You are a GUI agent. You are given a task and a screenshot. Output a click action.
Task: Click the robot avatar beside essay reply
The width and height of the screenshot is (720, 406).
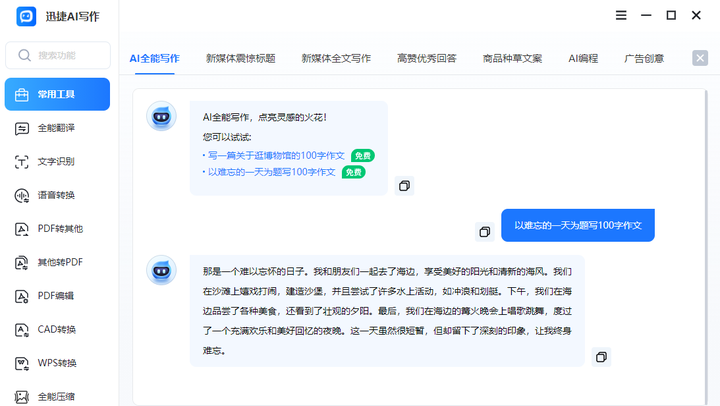click(161, 271)
